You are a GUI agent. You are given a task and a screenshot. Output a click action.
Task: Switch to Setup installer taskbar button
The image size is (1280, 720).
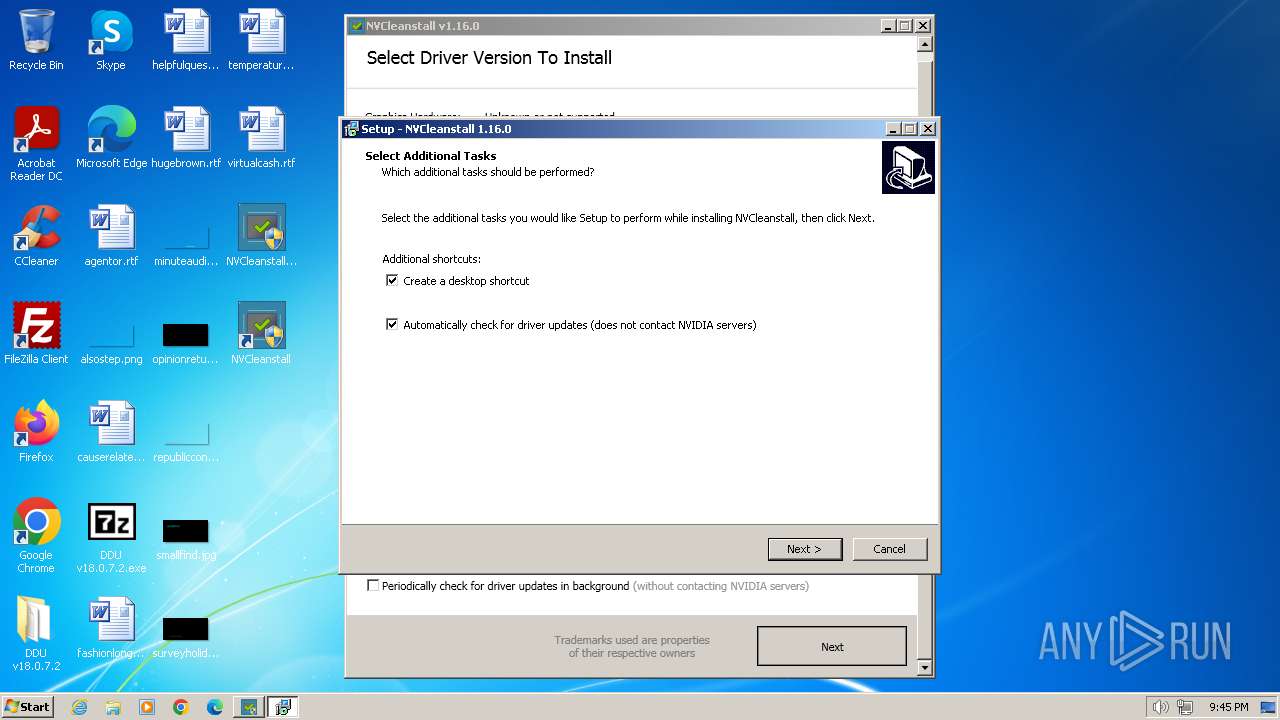pos(283,707)
